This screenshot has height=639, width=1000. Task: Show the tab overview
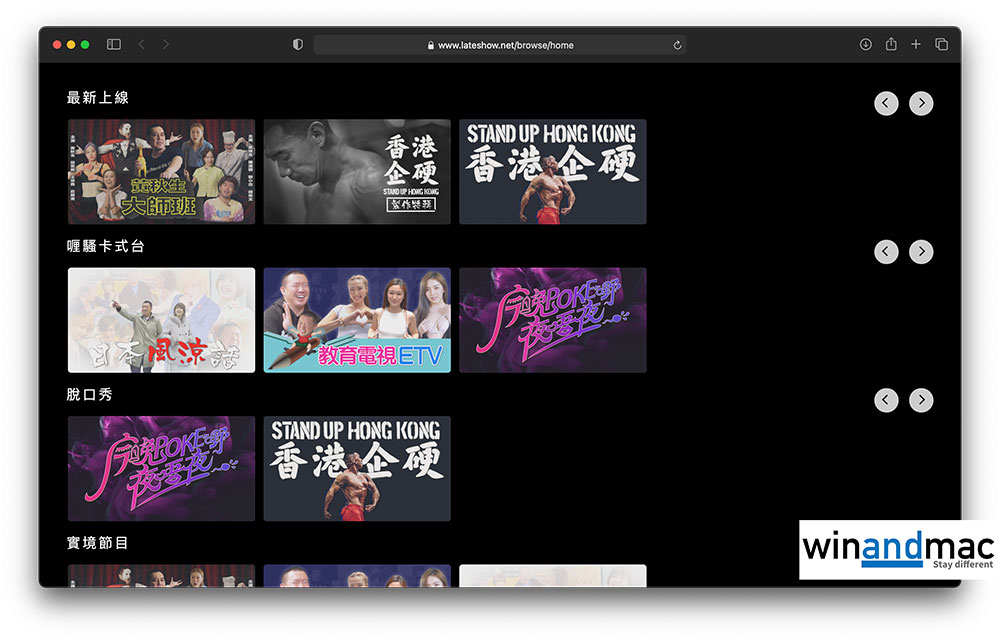[941, 44]
